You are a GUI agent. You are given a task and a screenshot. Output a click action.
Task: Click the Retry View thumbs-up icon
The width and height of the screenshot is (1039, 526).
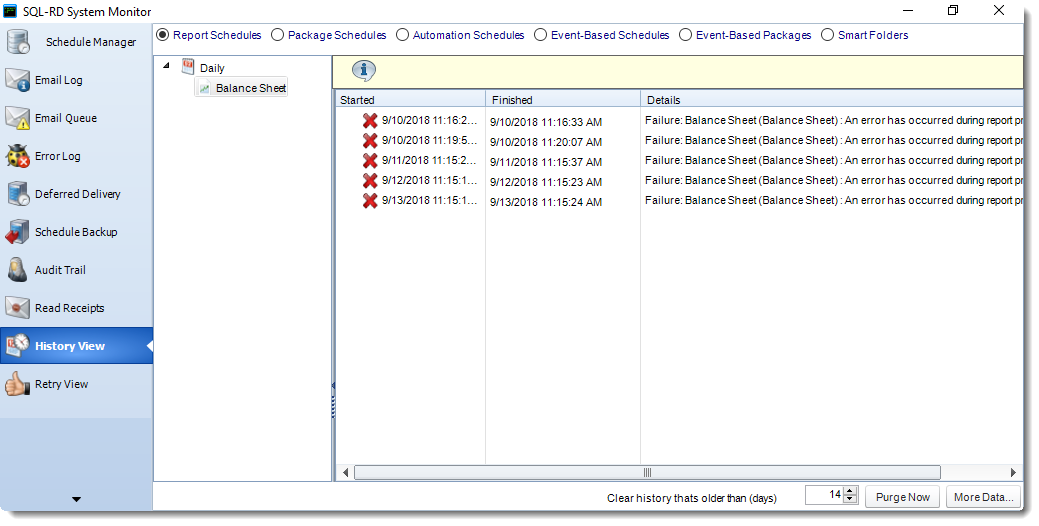click(x=17, y=384)
